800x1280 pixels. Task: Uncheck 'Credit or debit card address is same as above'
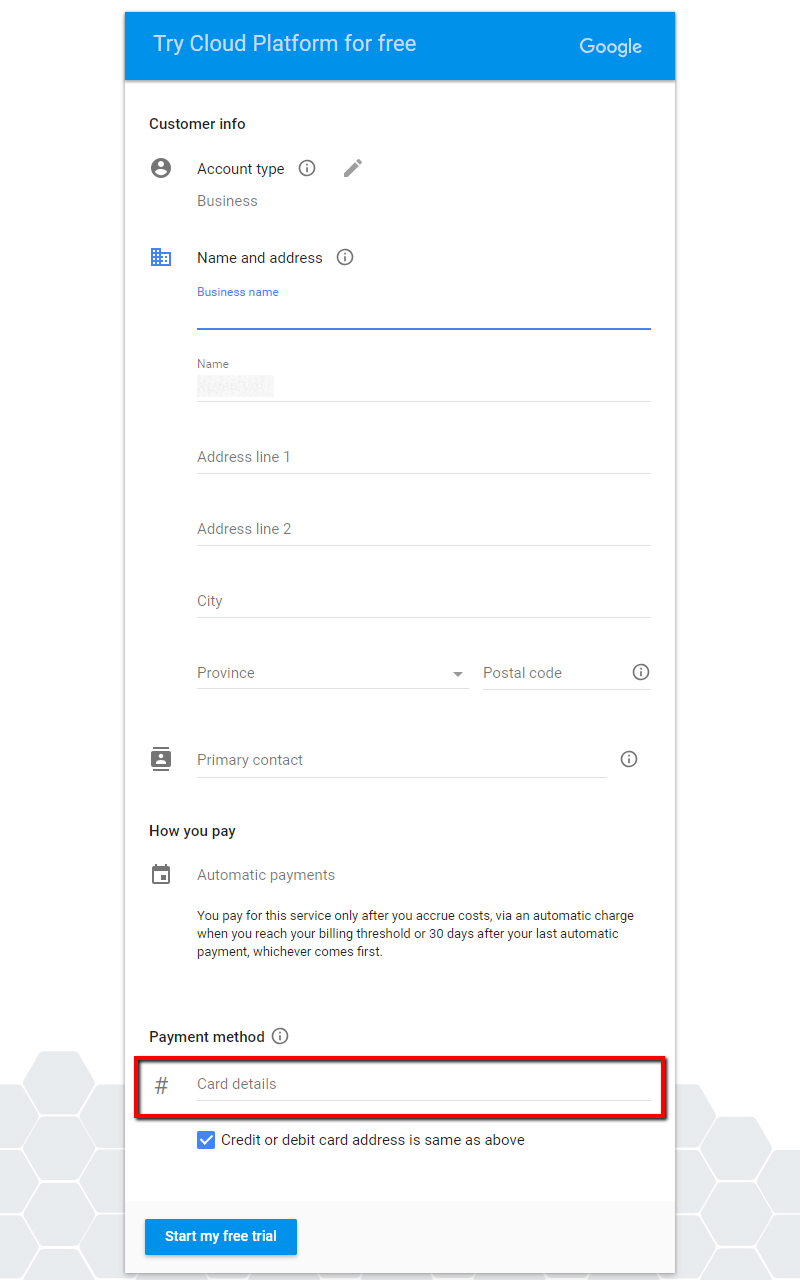point(206,1139)
